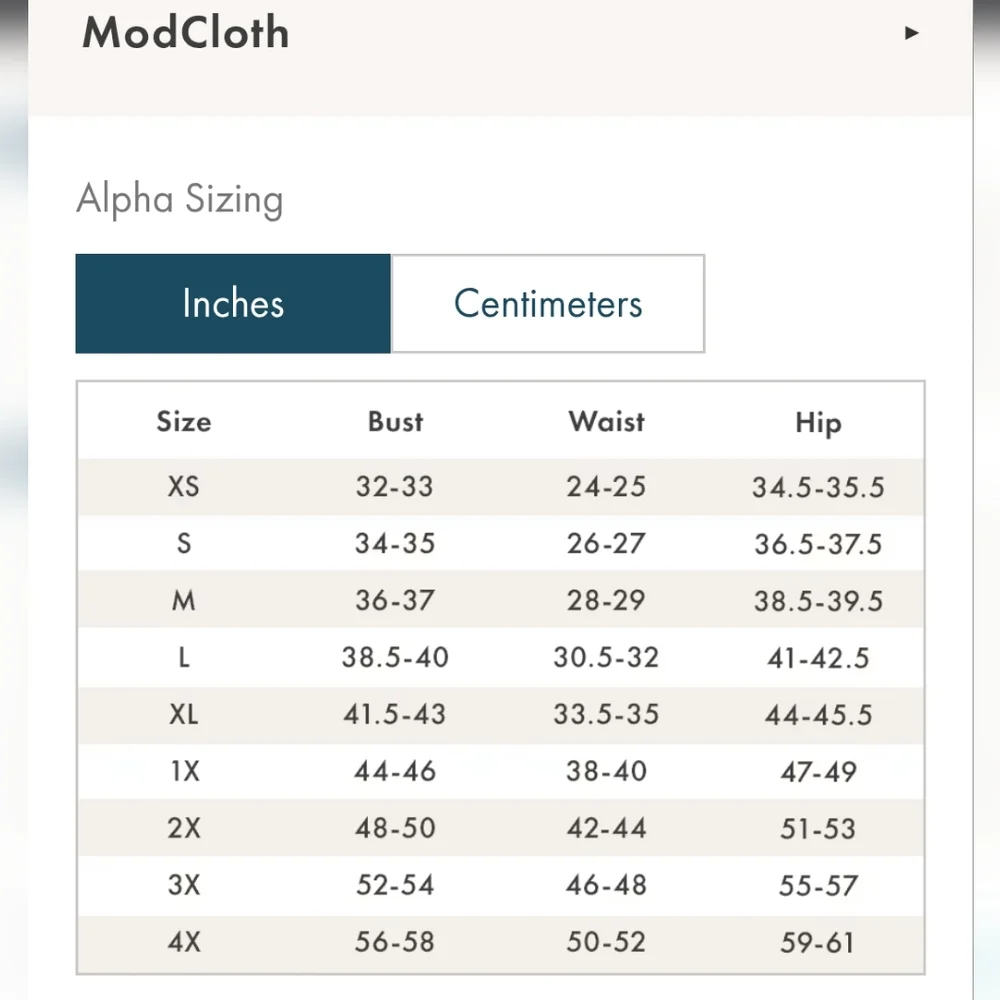
Task: Click the L size row label
Action: [x=184, y=658]
